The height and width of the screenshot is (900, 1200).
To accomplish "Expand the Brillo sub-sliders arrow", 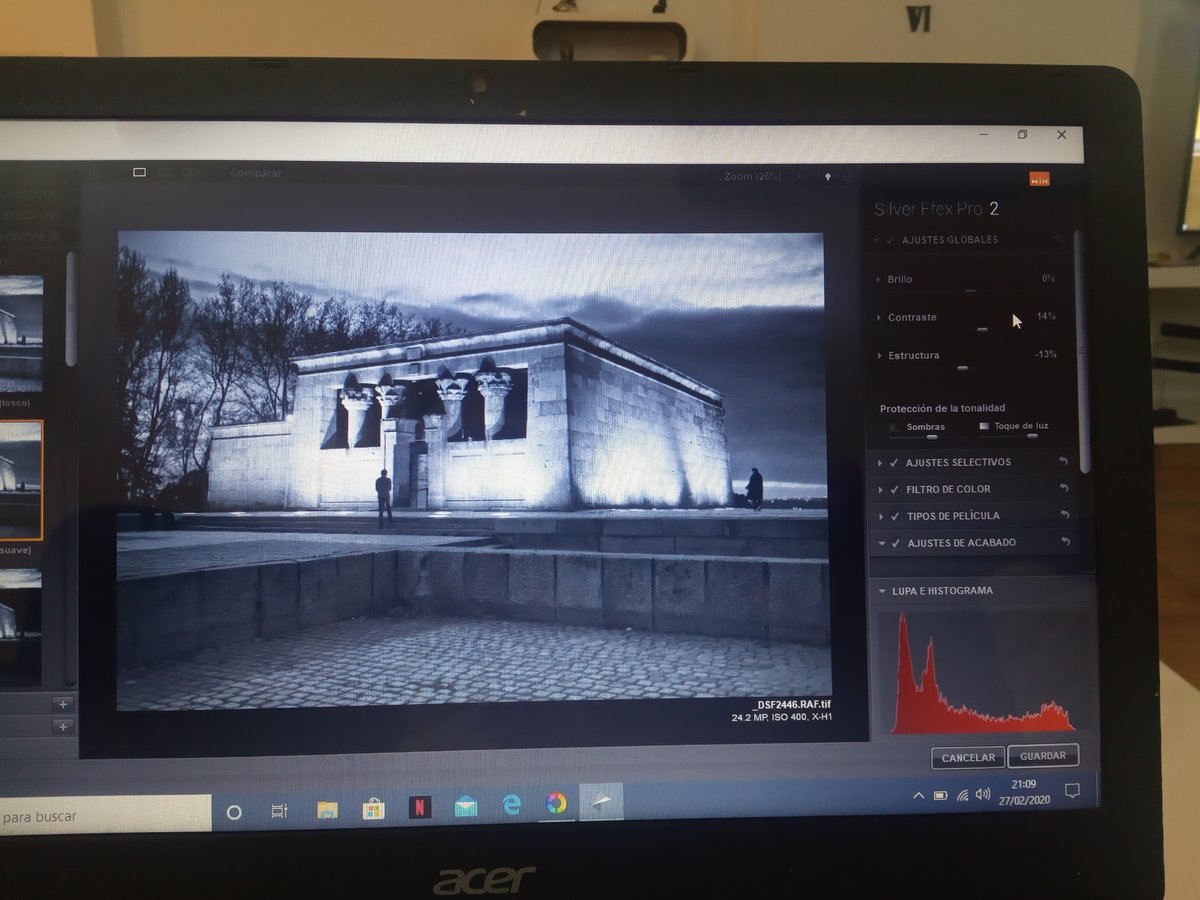I will [x=878, y=280].
